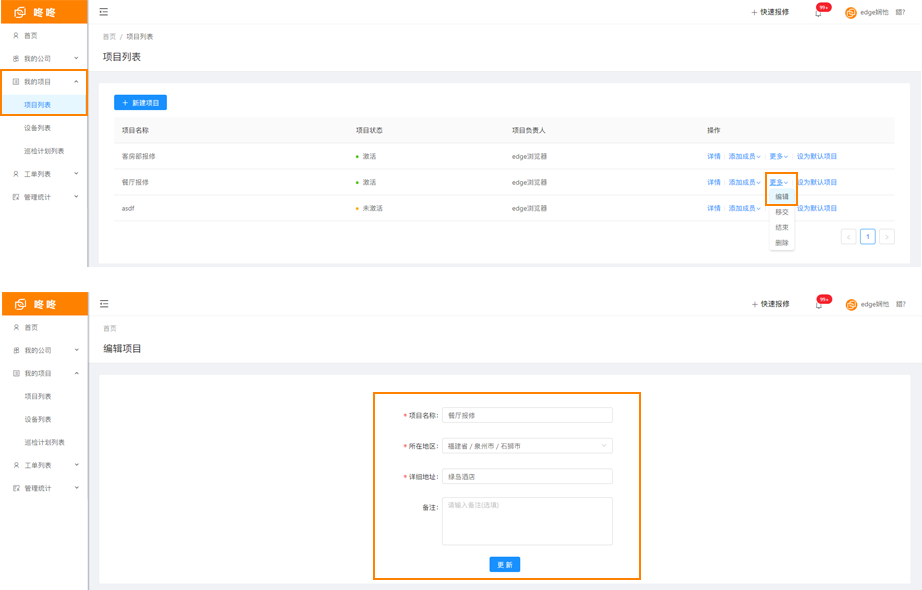This screenshot has height=590, width=922.
Task: Click the sidebar collapse icon on 项目列表 page
Action: [104, 12]
